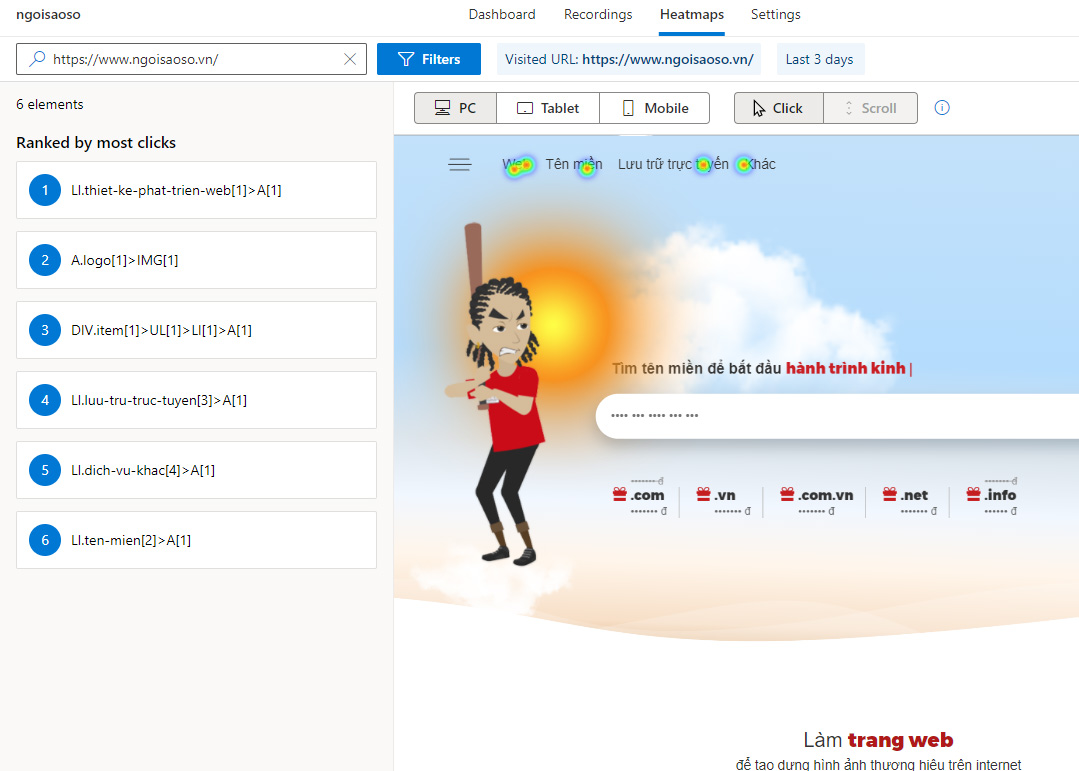Click the magnifier icon in the URL field
The image size is (1079, 771).
click(x=36, y=59)
